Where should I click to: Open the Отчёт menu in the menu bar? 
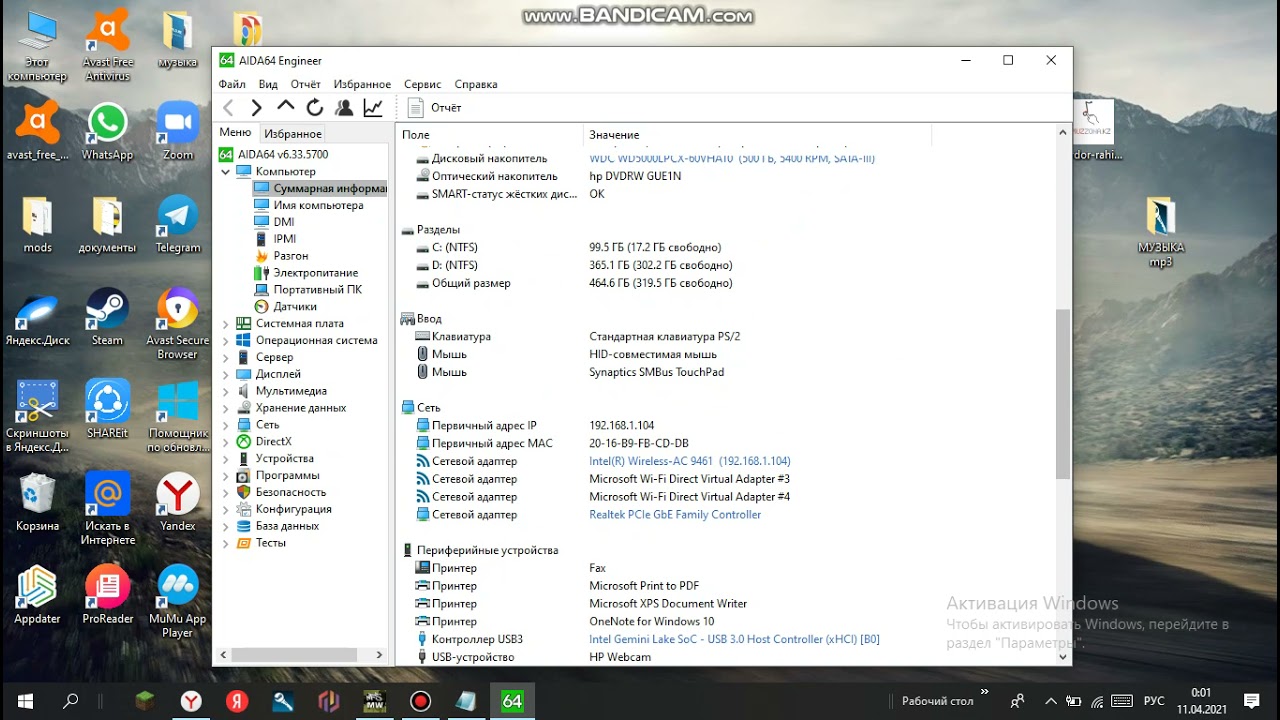coord(305,85)
